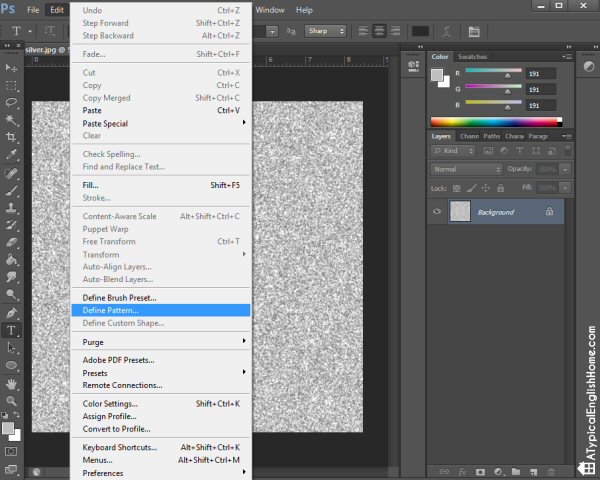Viewport: 600px width, 480px height.
Task: Toggle left align text option
Action: (x=363, y=31)
